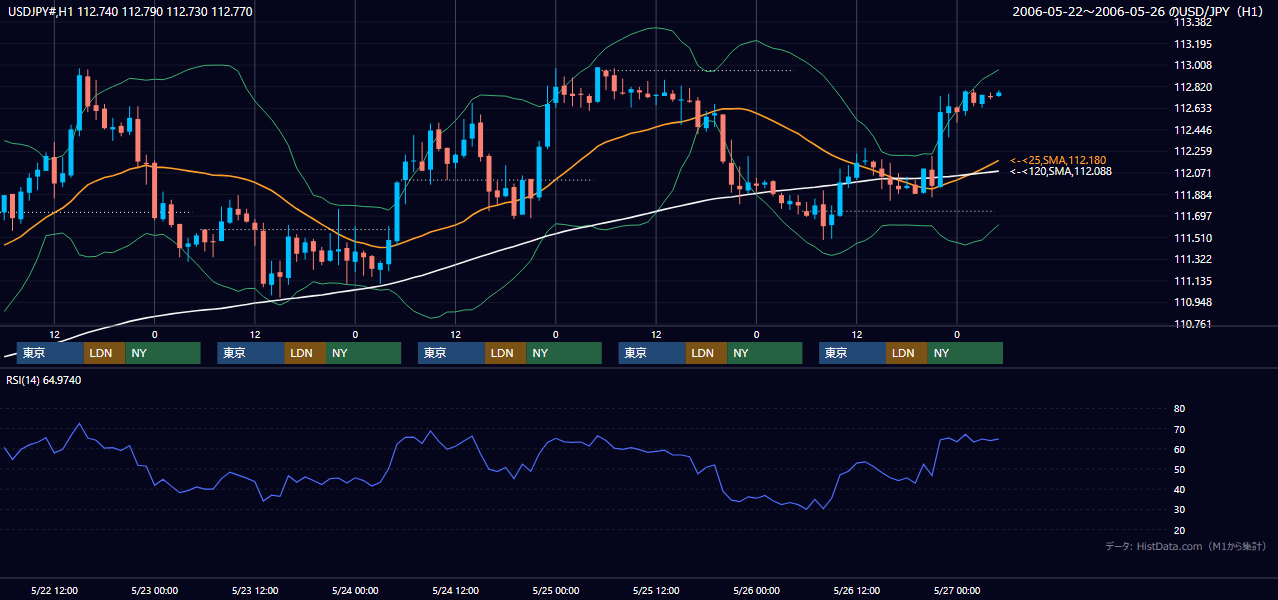Select the 5/23 NY session block
The width and height of the screenshot is (1278, 600).
point(363,353)
